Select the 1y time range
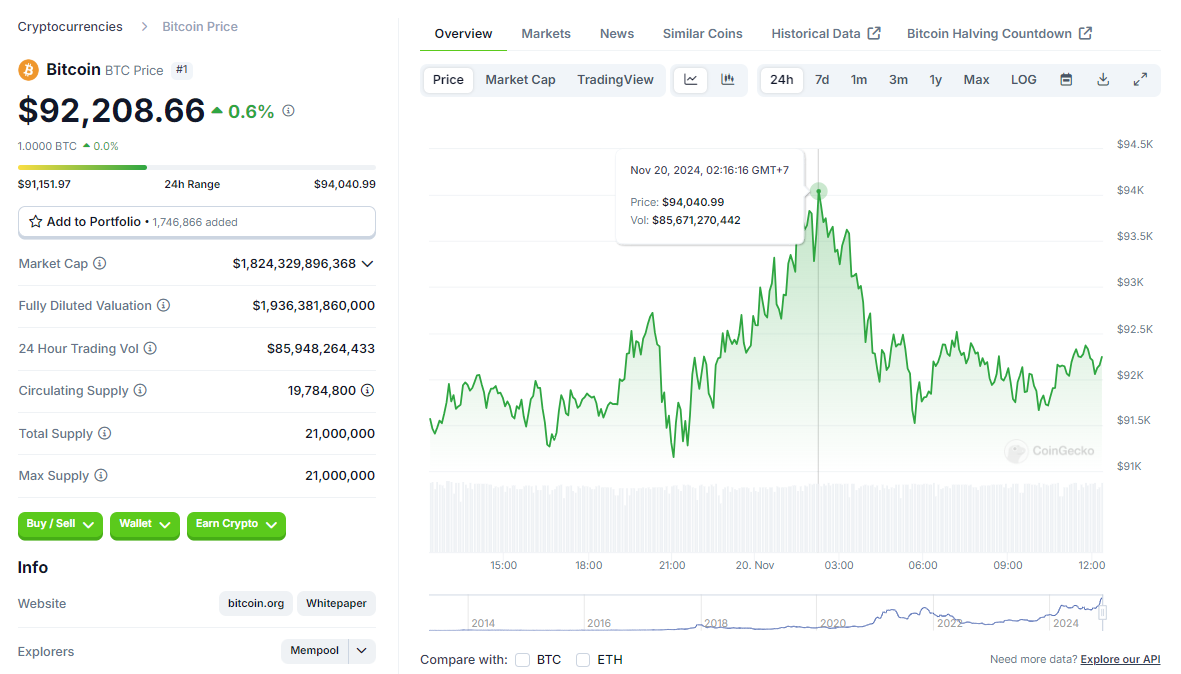The height and width of the screenshot is (674, 1181). (x=935, y=80)
